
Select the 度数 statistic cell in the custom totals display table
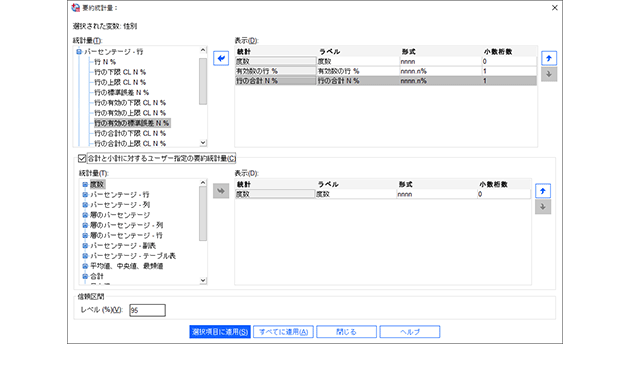275,194
